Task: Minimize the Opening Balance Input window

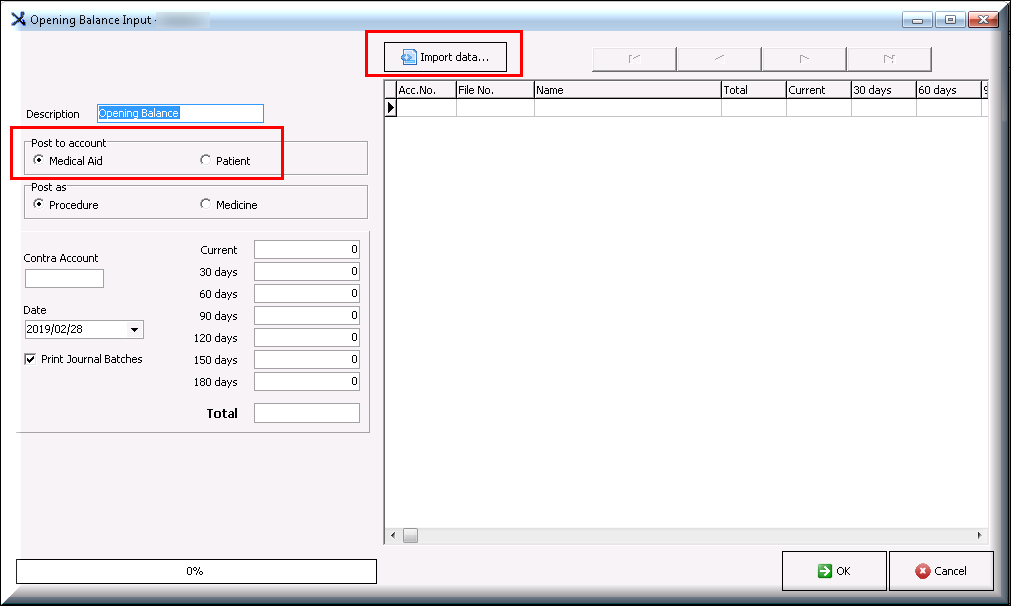Action: pos(917,20)
